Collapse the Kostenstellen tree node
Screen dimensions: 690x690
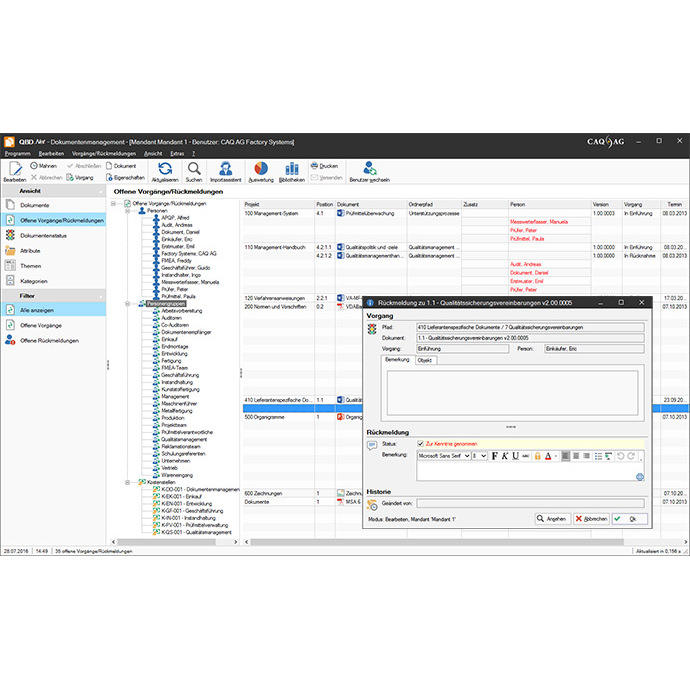pyautogui.click(x=128, y=482)
